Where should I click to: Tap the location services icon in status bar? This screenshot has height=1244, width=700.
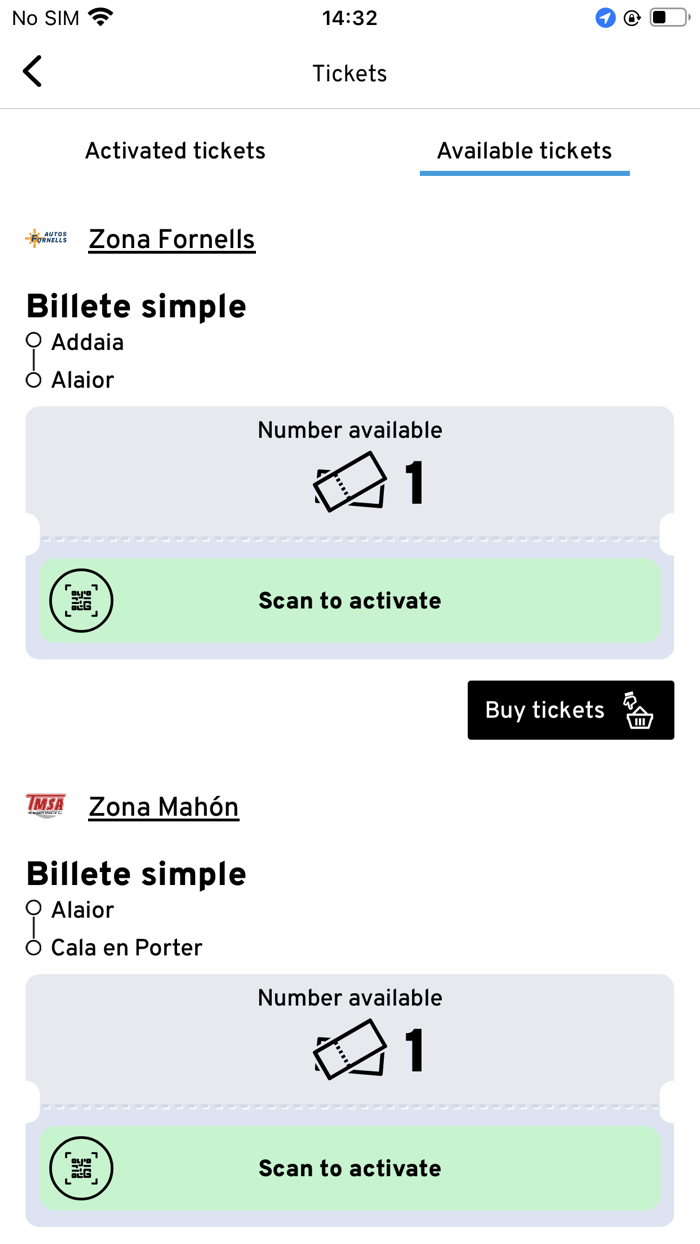pos(605,18)
